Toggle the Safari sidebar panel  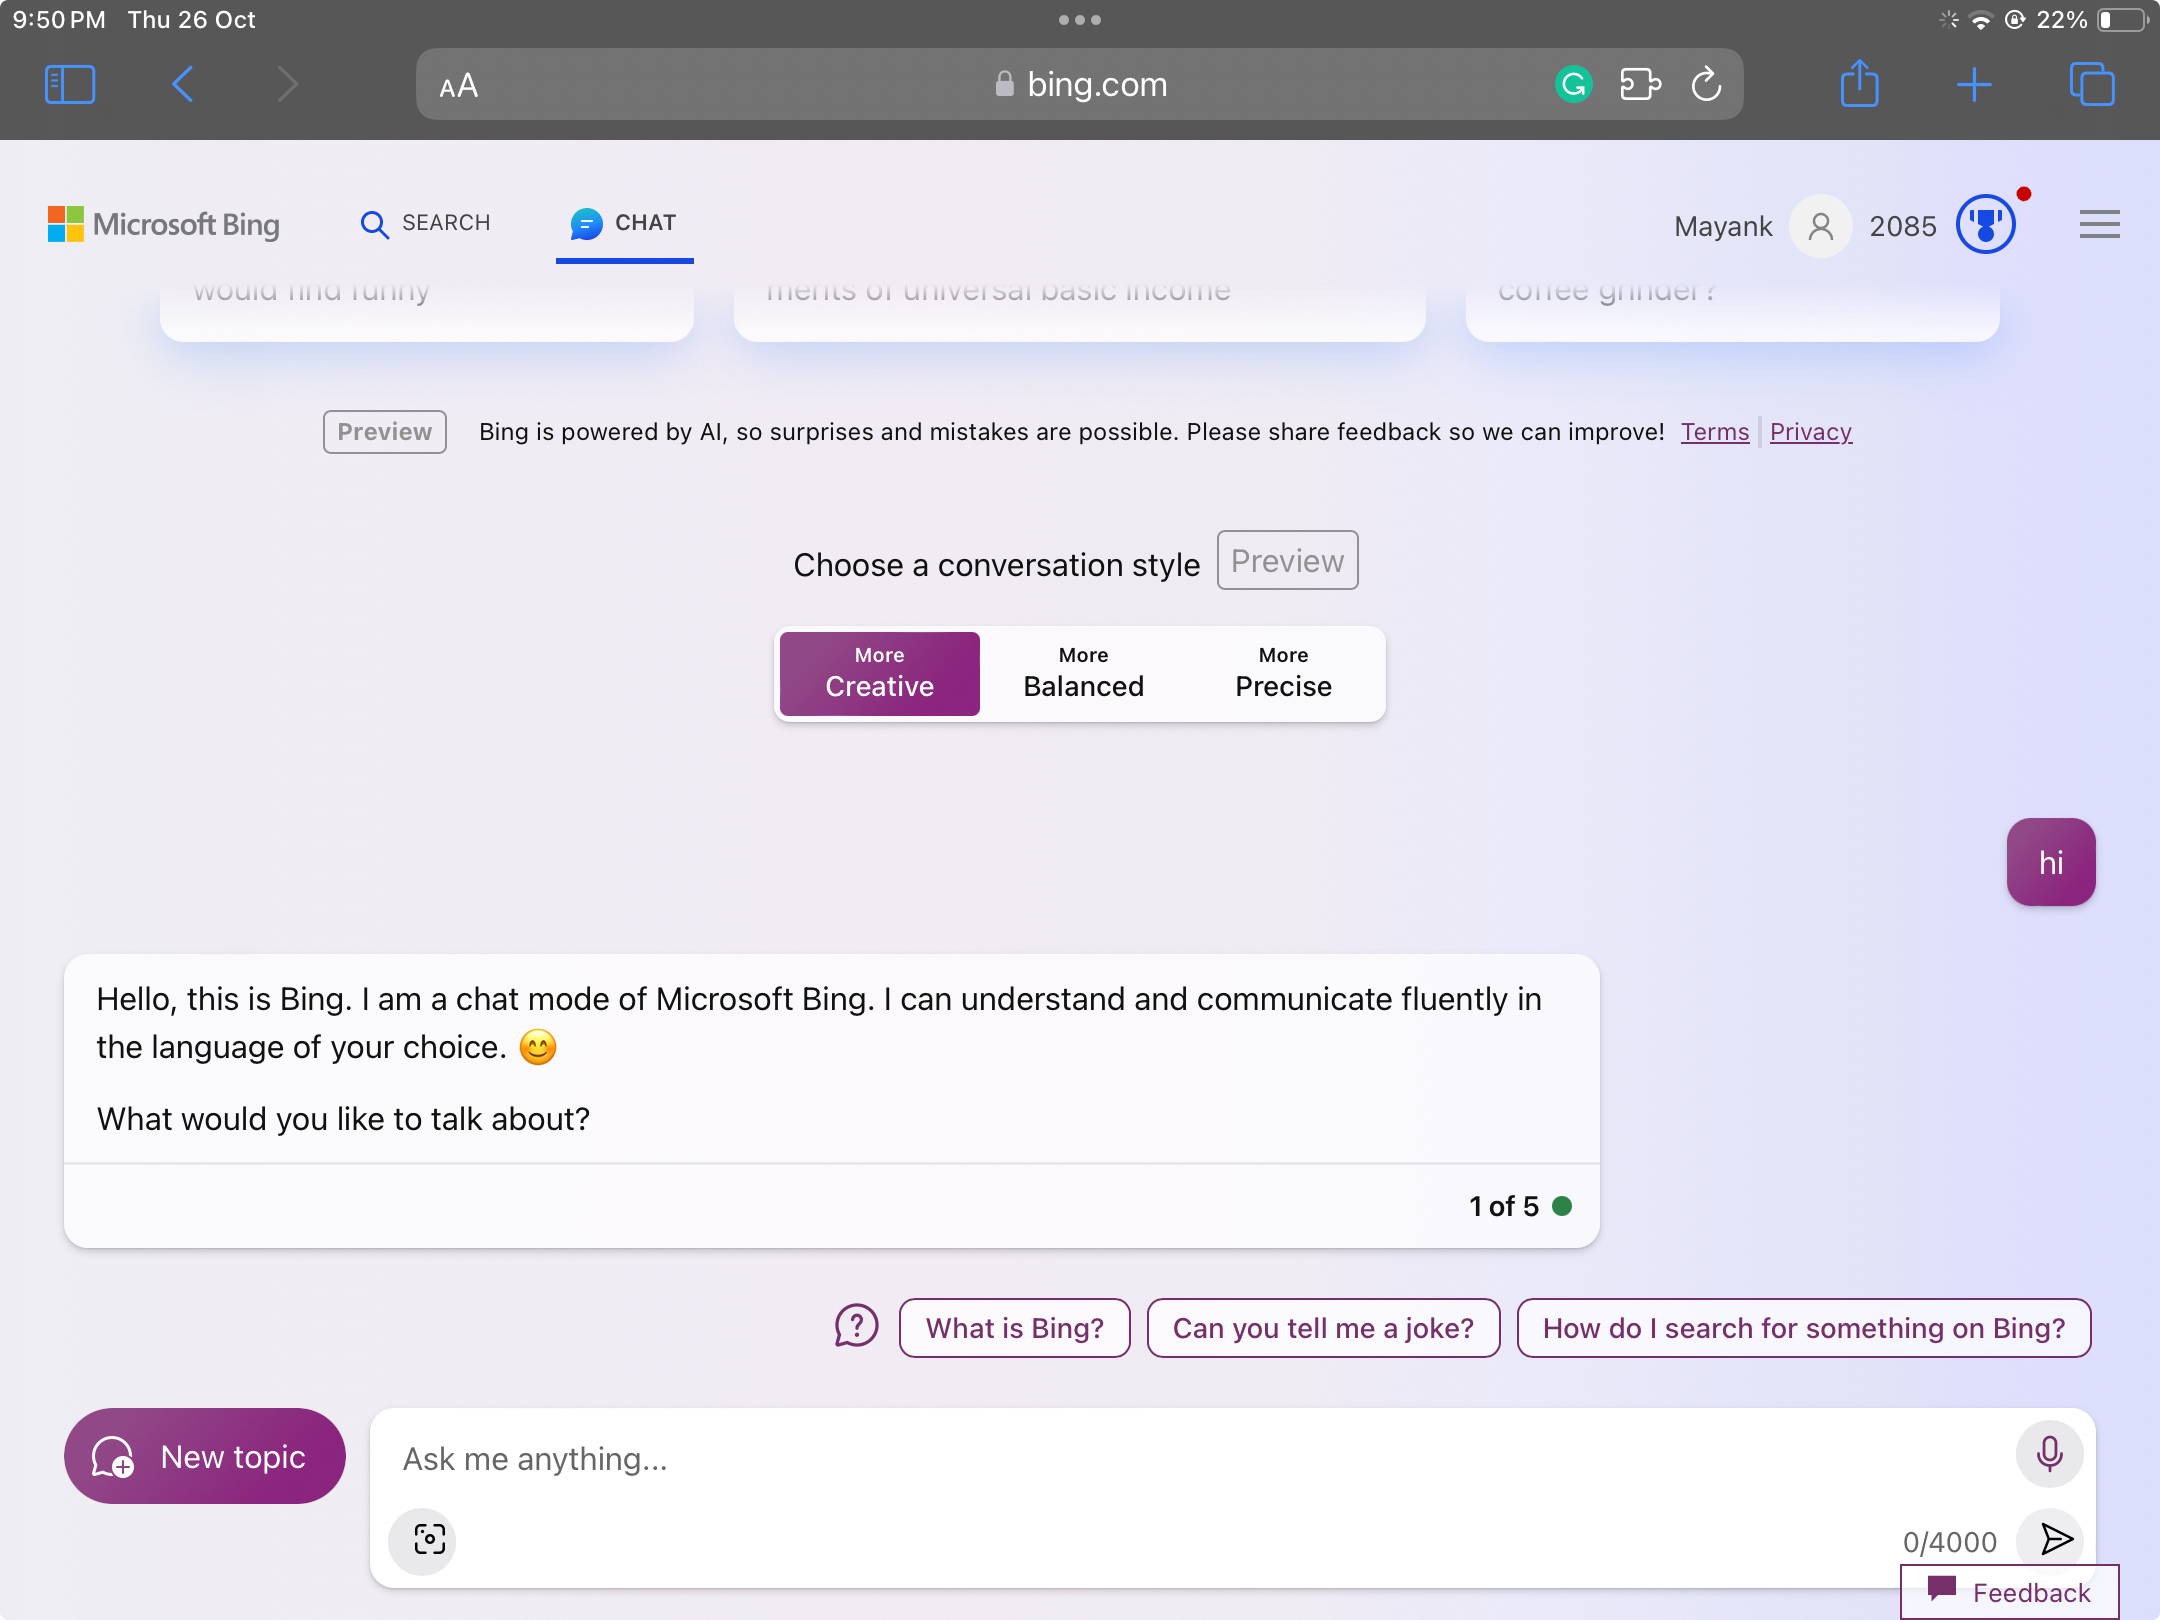[x=70, y=84]
